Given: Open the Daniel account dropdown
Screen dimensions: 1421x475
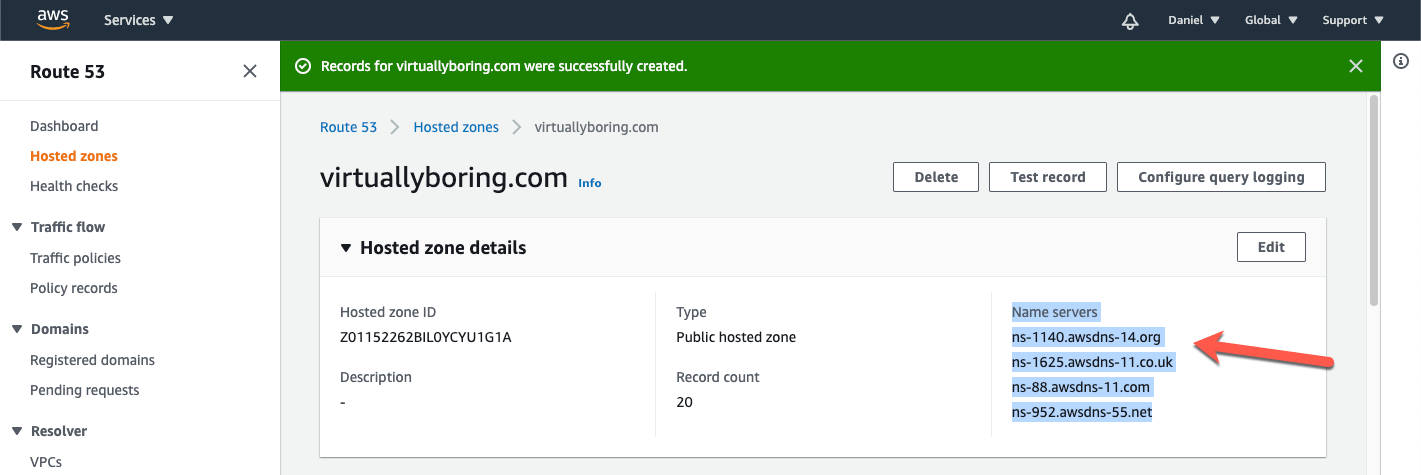Looking at the screenshot, I should point(1194,20).
